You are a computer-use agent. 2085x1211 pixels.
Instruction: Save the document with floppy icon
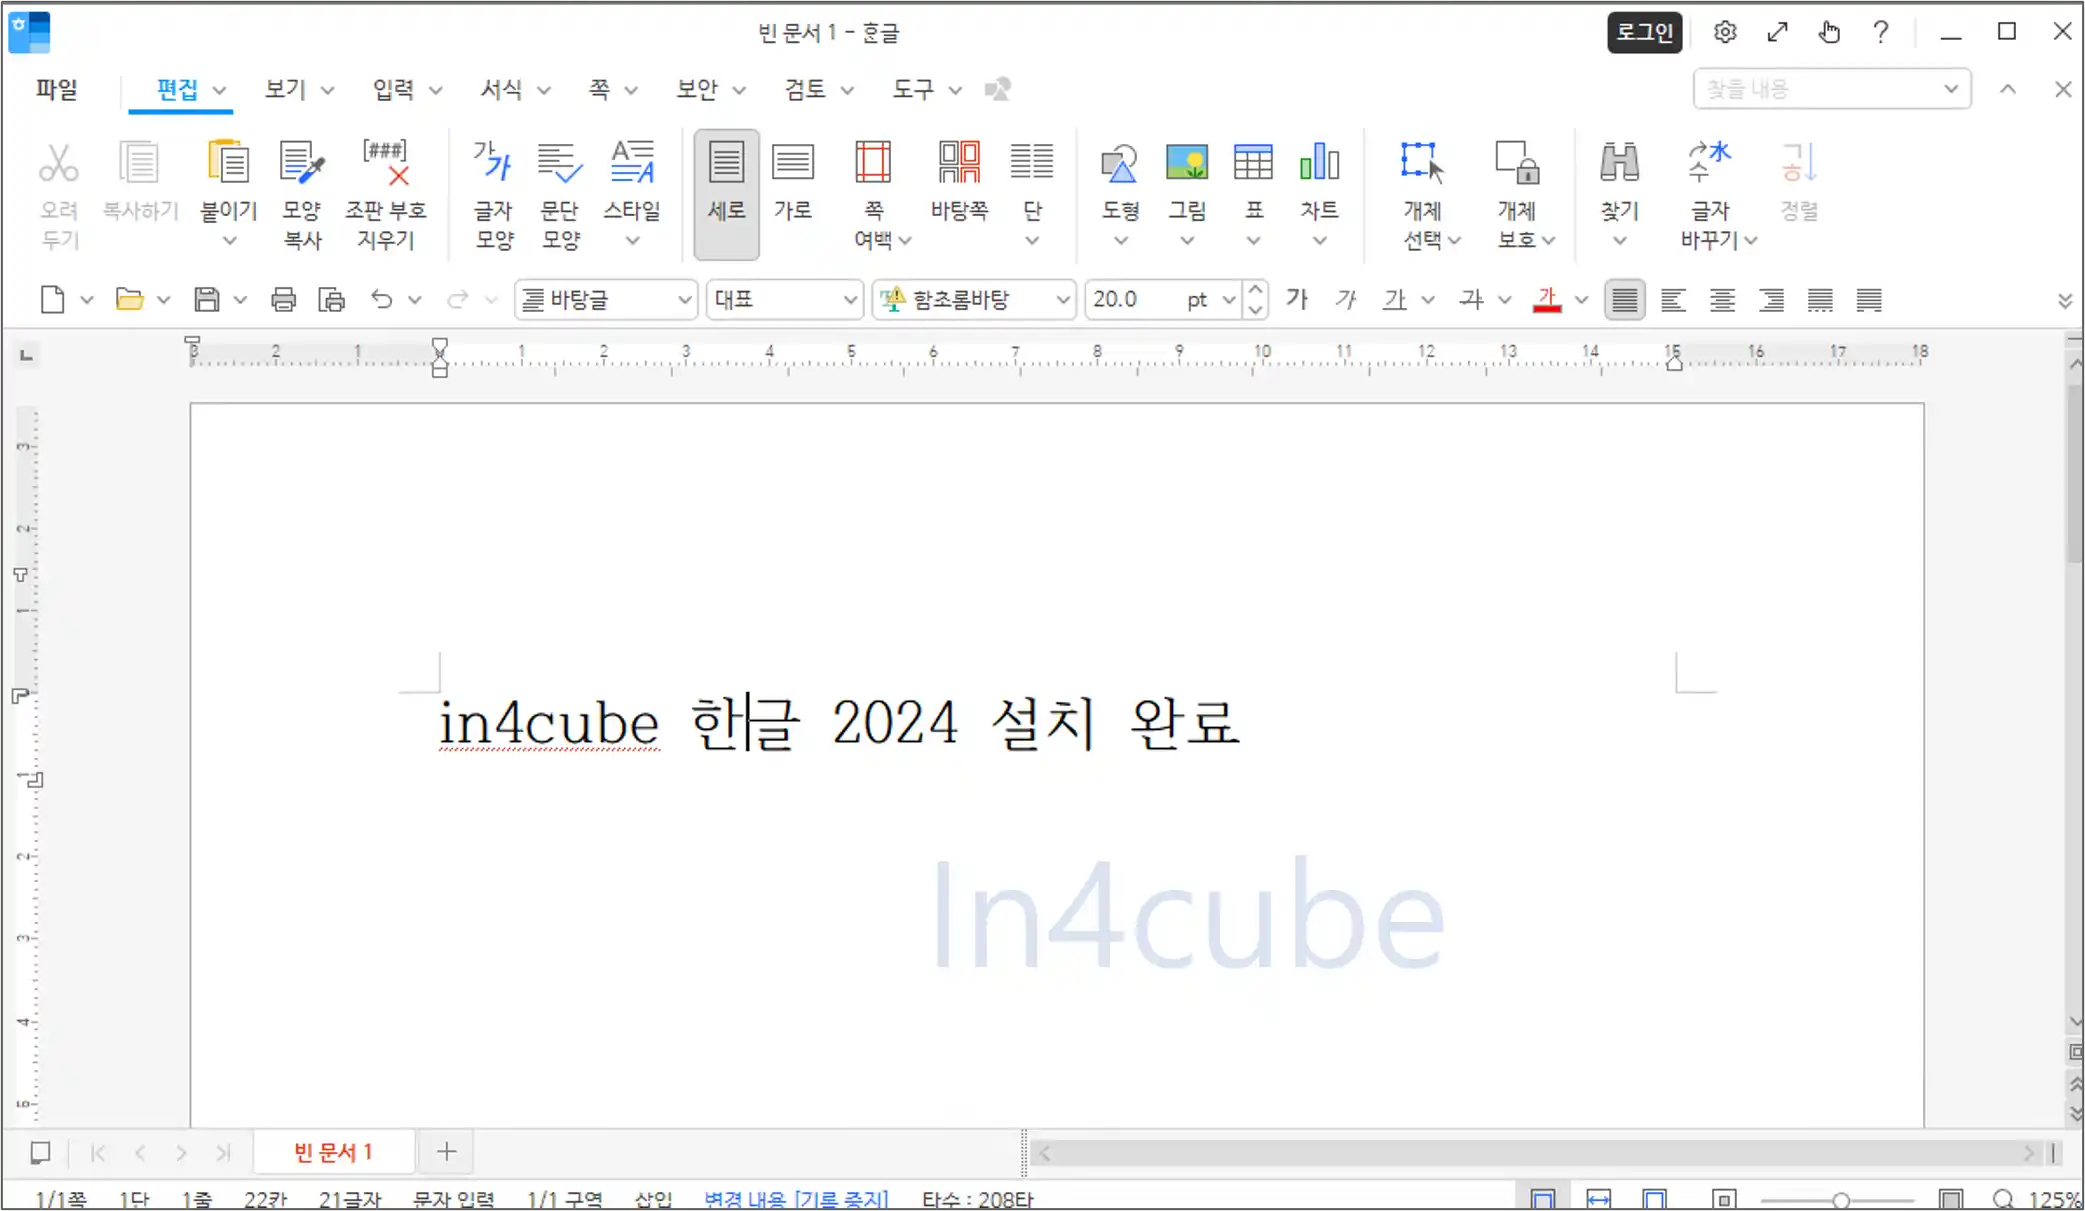[x=206, y=299]
